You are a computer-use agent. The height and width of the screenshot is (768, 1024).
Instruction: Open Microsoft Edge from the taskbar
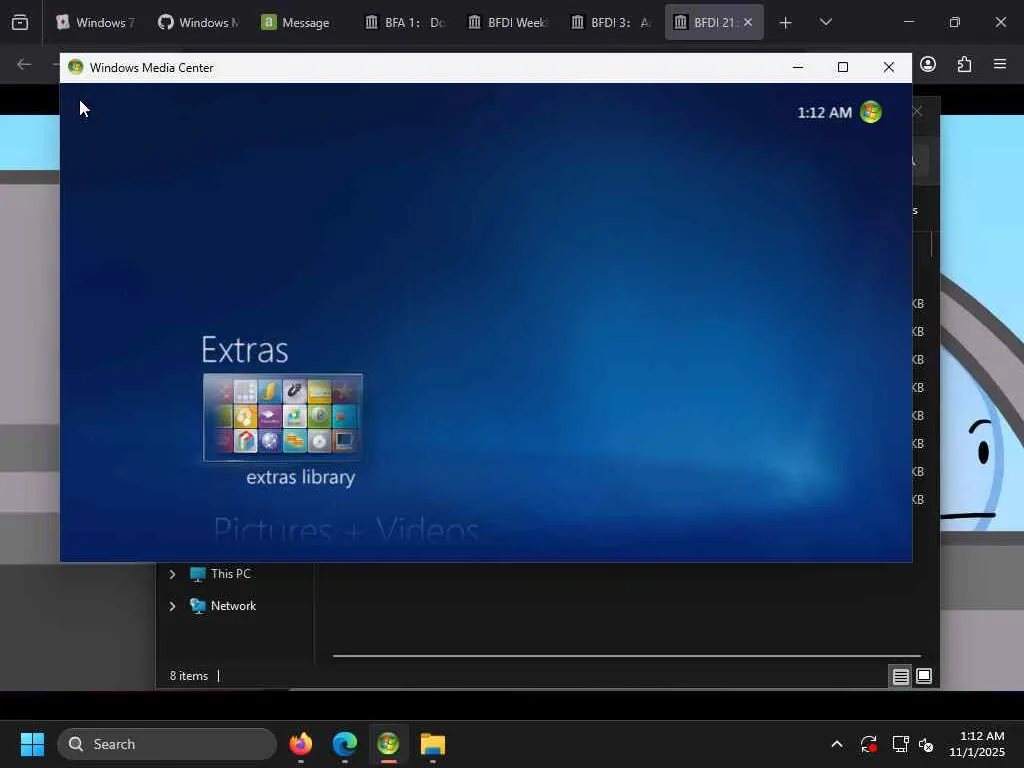tap(345, 744)
